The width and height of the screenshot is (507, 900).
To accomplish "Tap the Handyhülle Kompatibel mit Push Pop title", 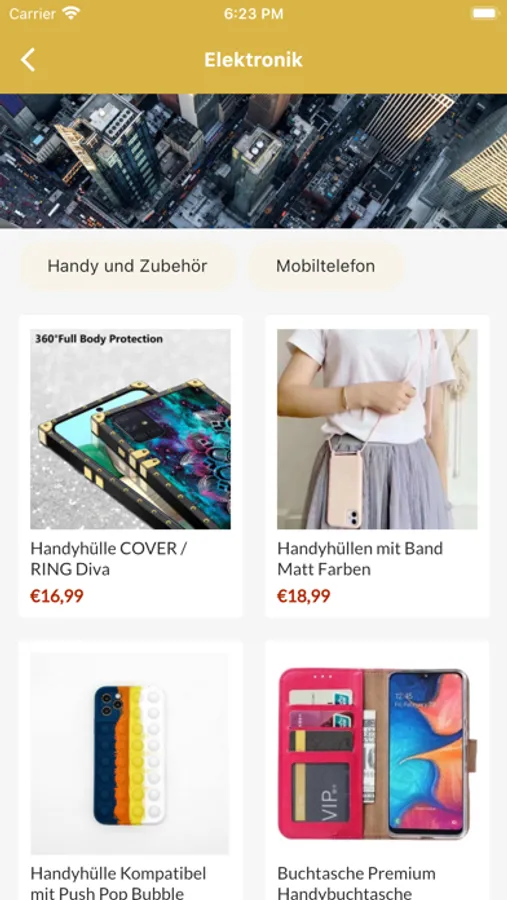I will (118, 883).
